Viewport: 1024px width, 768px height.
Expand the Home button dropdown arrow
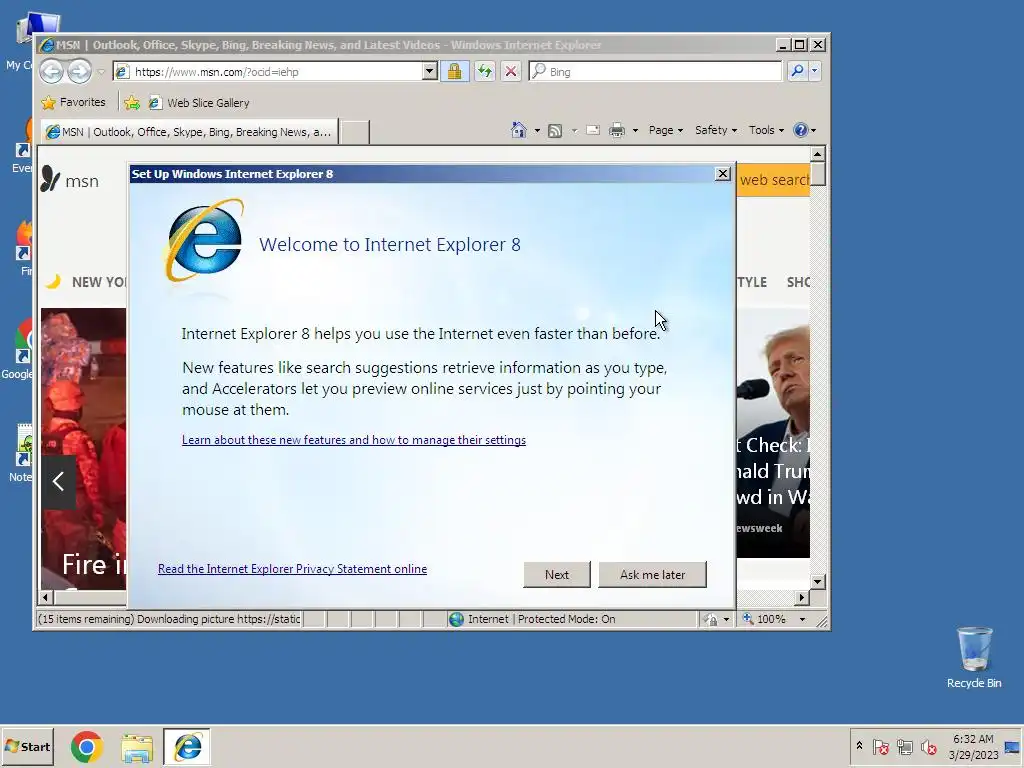tap(537, 131)
